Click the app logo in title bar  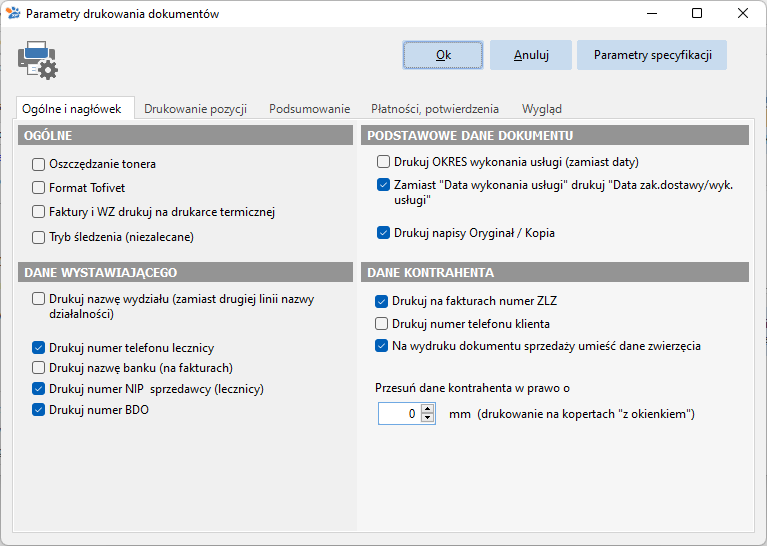tap(13, 13)
